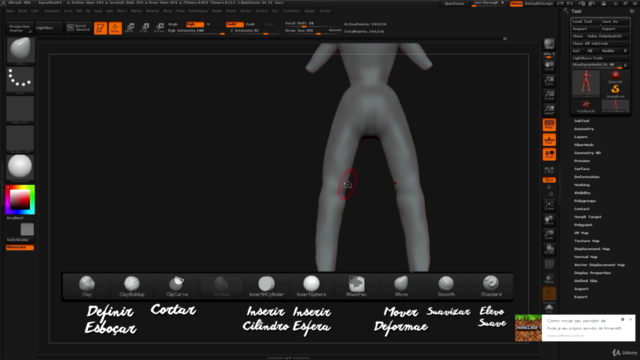
Task: Open the material sphere picker
Action: [x=20, y=168]
